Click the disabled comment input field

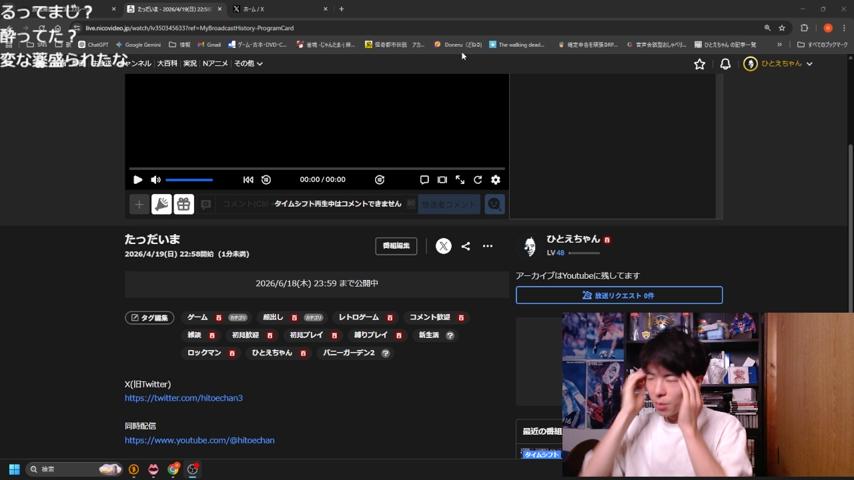point(317,204)
